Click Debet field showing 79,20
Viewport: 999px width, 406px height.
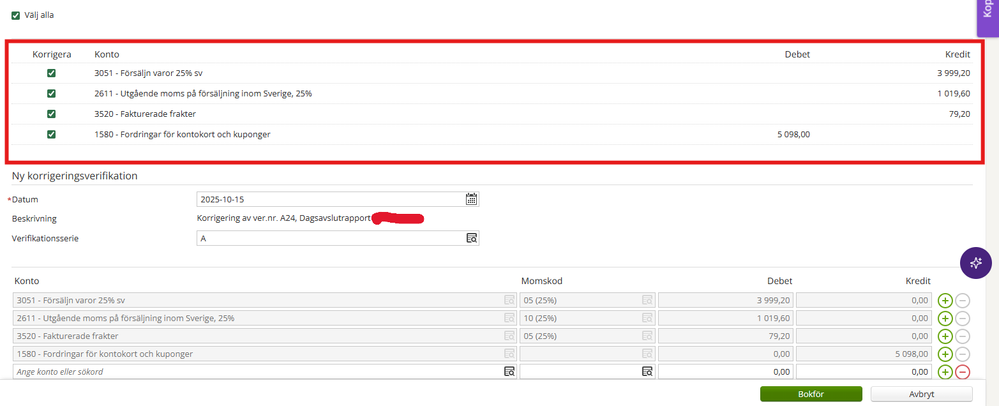pos(726,335)
